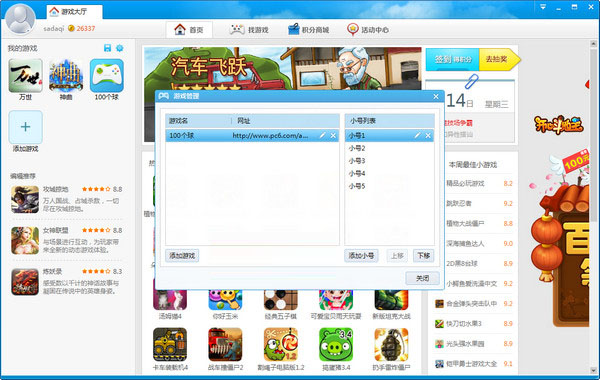Open the 割绳子电脑版1.2 game icon

click(x=280, y=344)
